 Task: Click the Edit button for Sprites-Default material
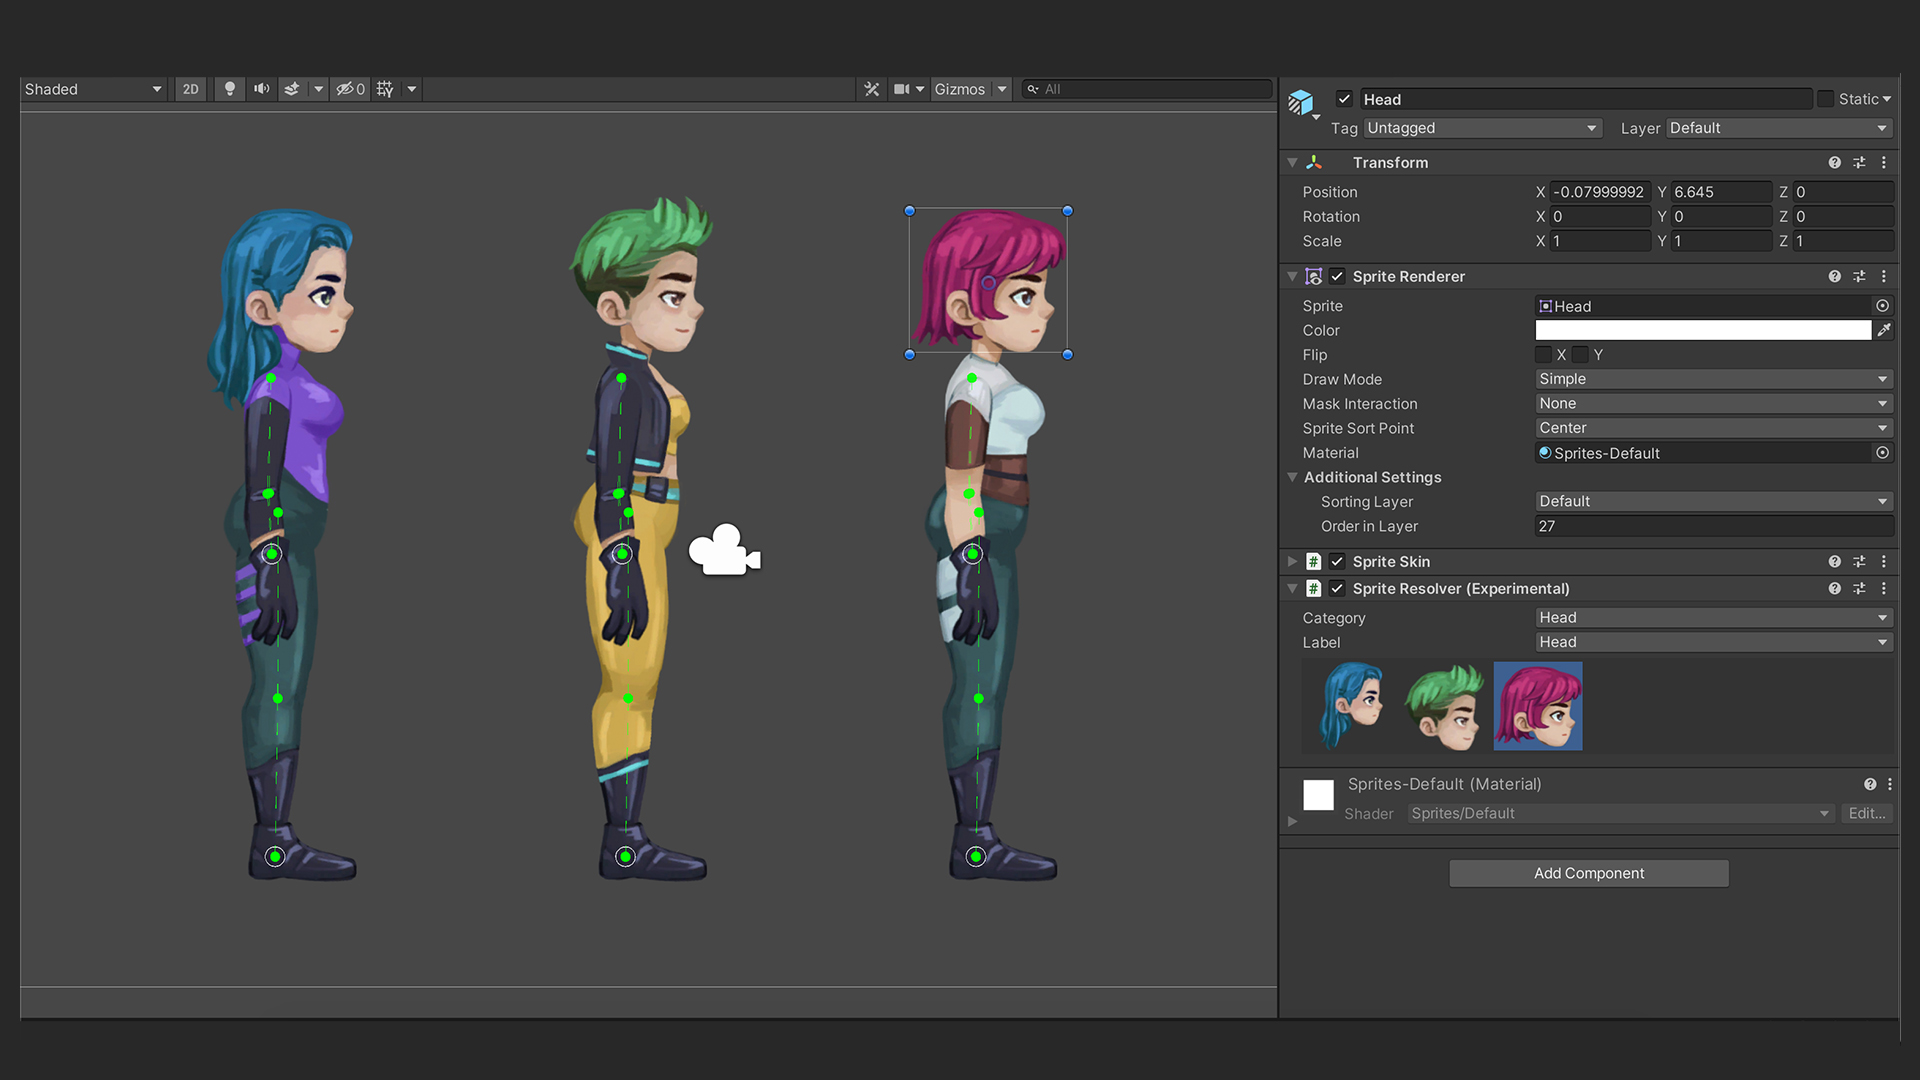click(1867, 814)
